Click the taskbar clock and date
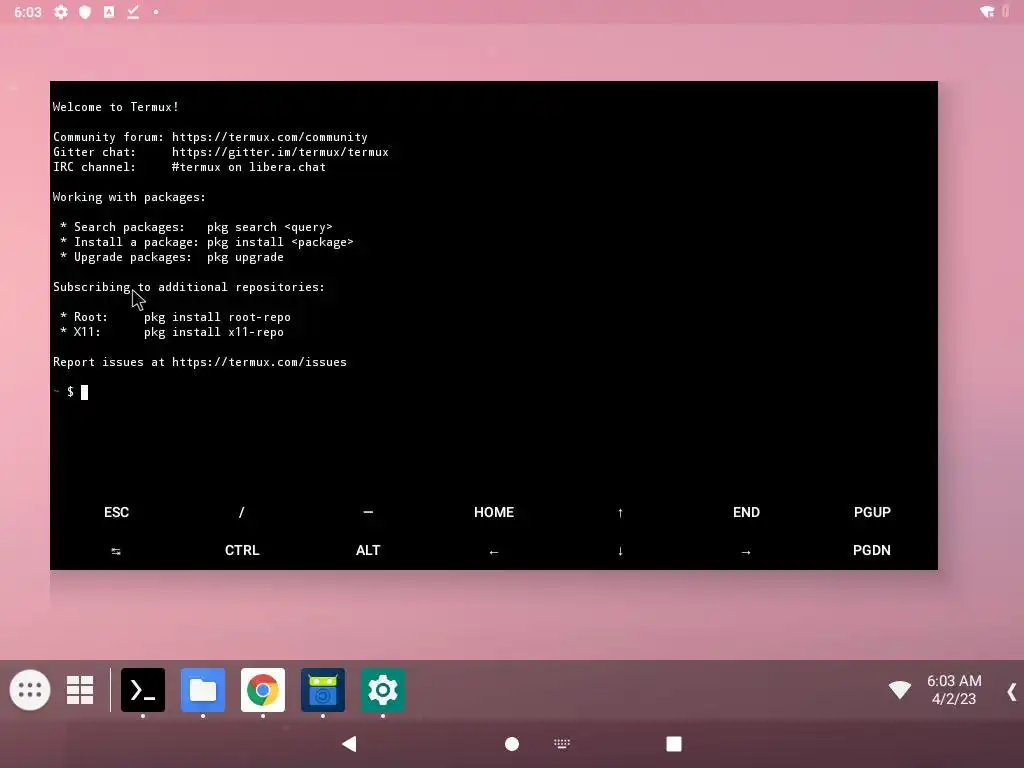The image size is (1024, 768). pos(953,690)
